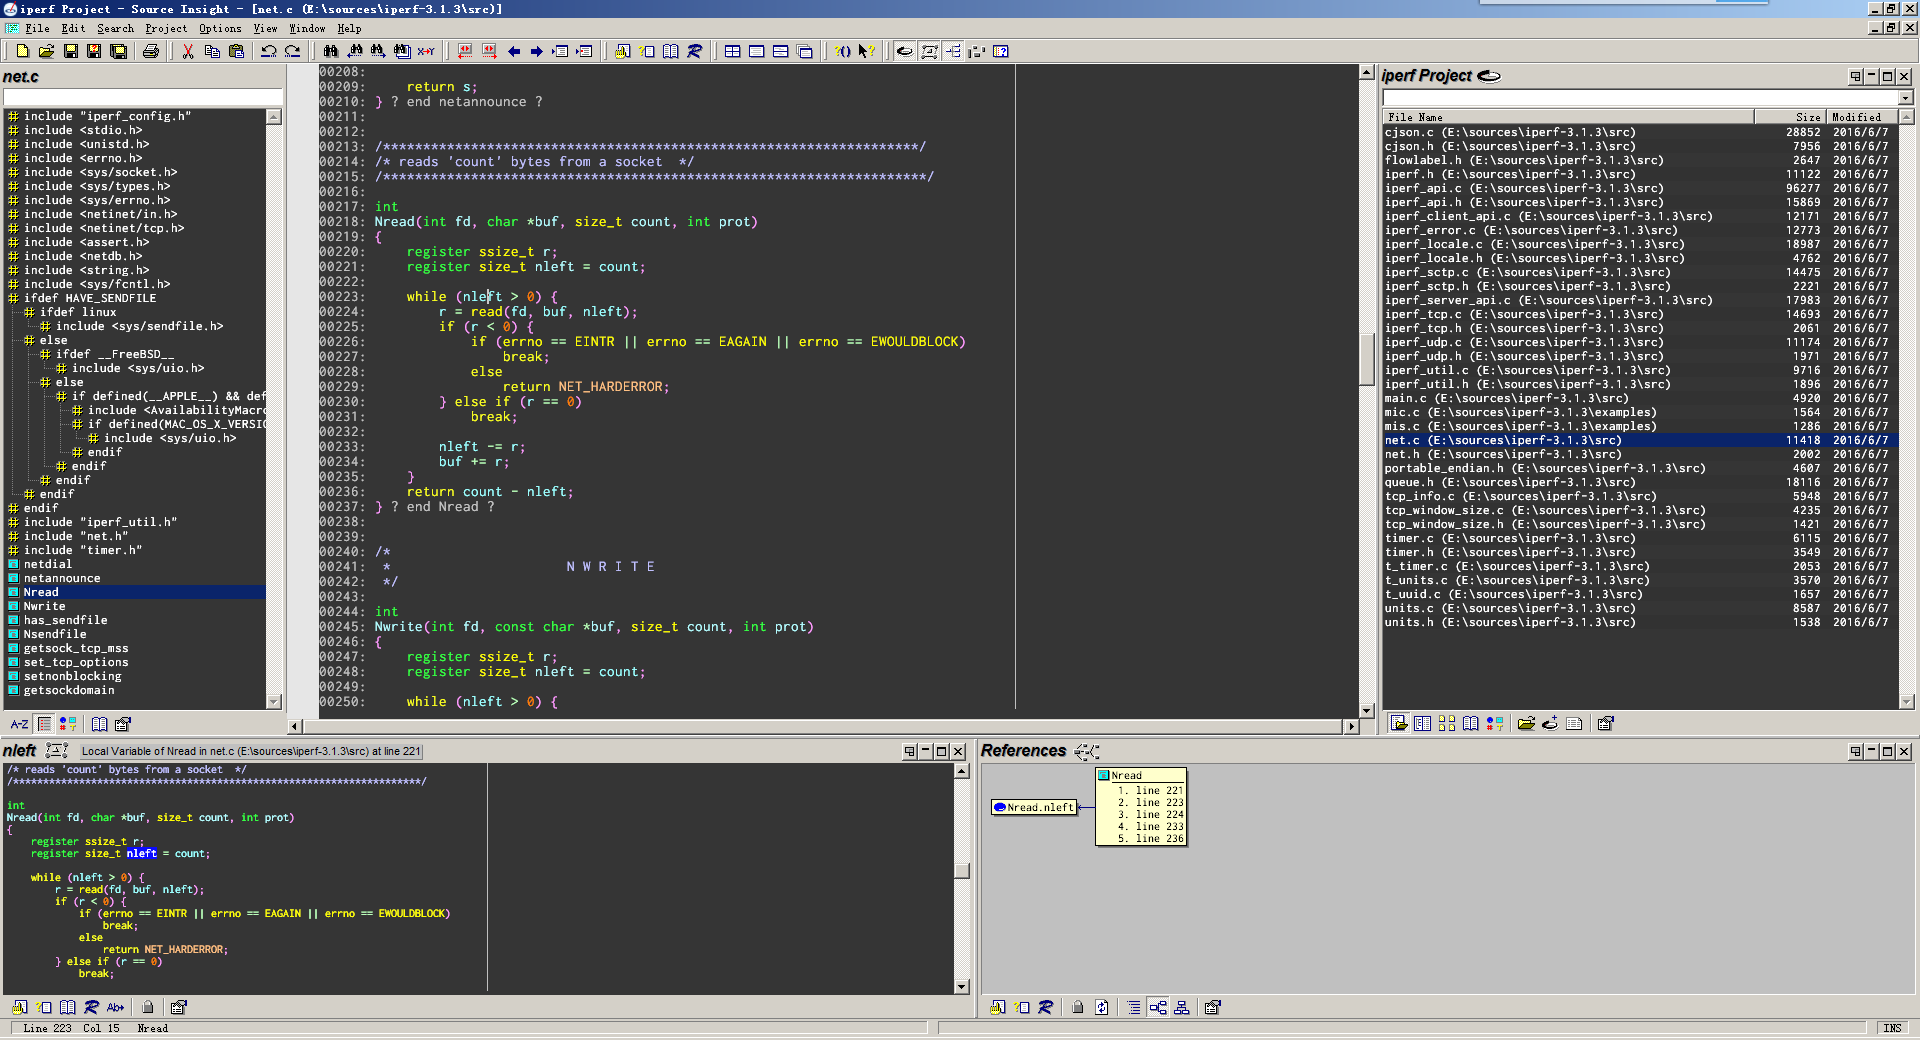This screenshot has height=1040, width=1920.
Task: Open the Options menu
Action: (220, 28)
